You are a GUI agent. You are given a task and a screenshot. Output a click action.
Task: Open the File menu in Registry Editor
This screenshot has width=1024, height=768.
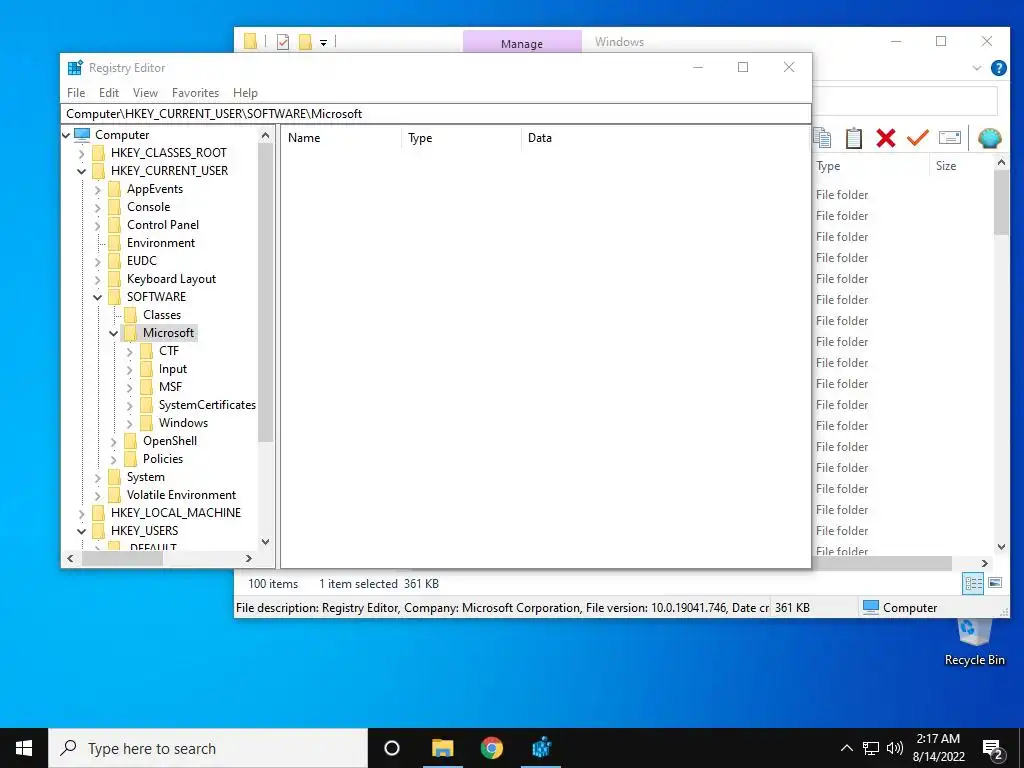pyautogui.click(x=76, y=93)
